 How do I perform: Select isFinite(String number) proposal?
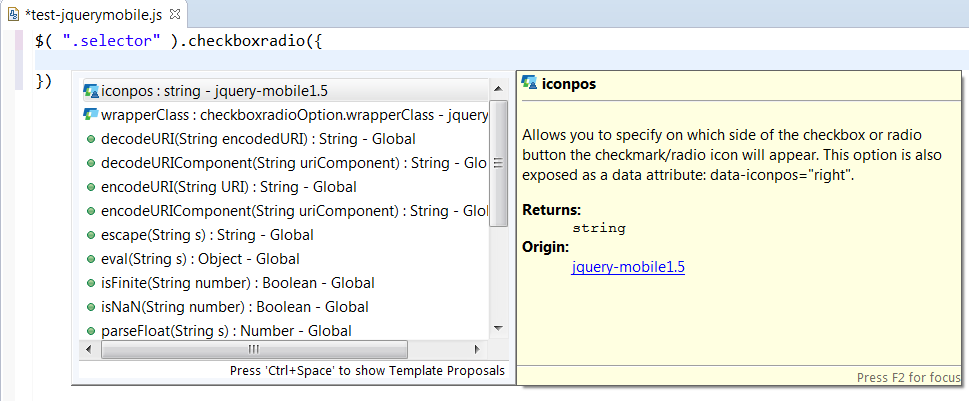coord(286,283)
